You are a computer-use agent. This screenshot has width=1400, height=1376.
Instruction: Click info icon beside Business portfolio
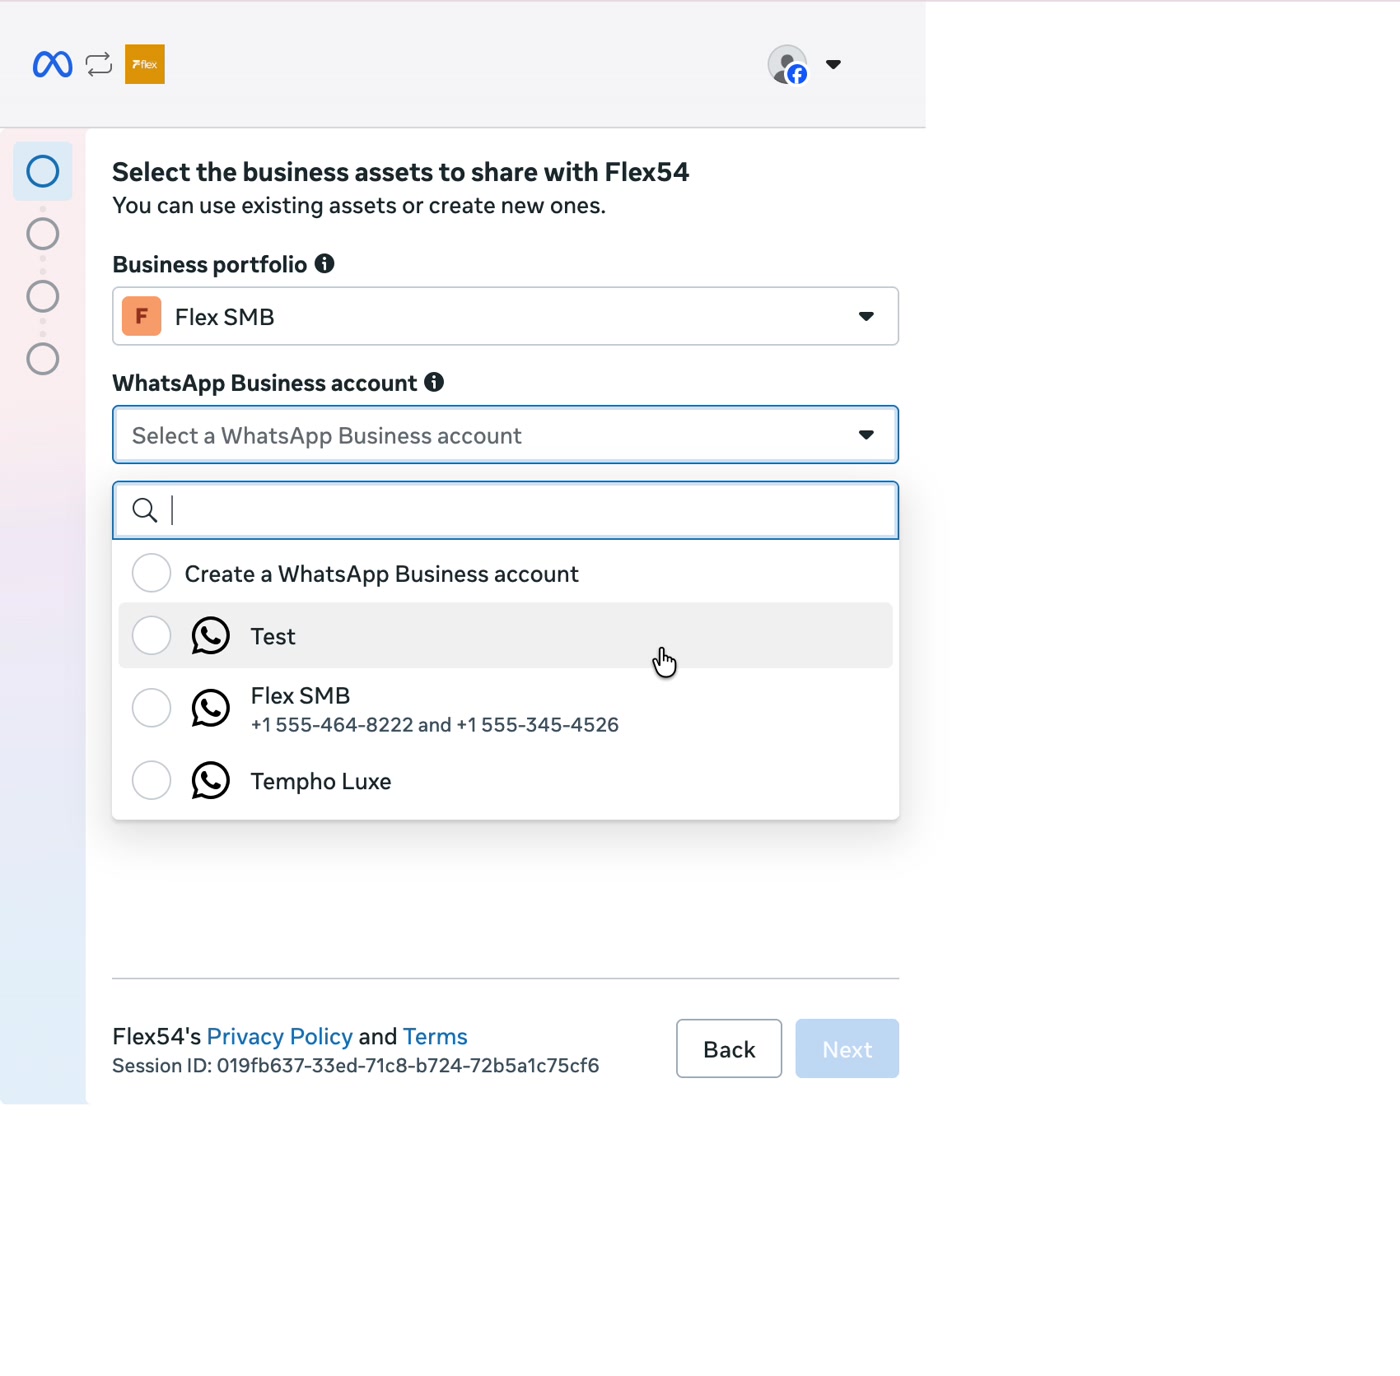pos(325,264)
